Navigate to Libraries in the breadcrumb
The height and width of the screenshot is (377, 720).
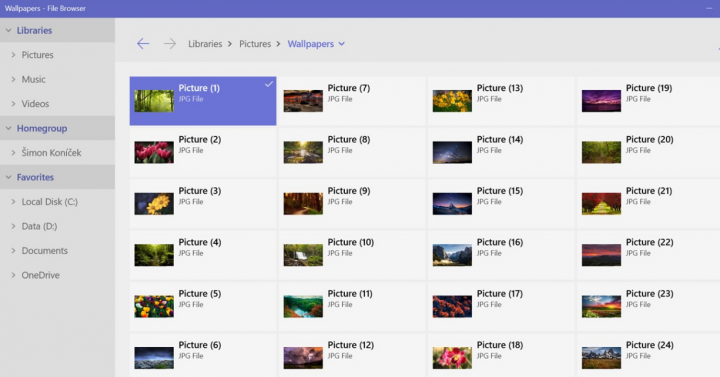(x=205, y=44)
